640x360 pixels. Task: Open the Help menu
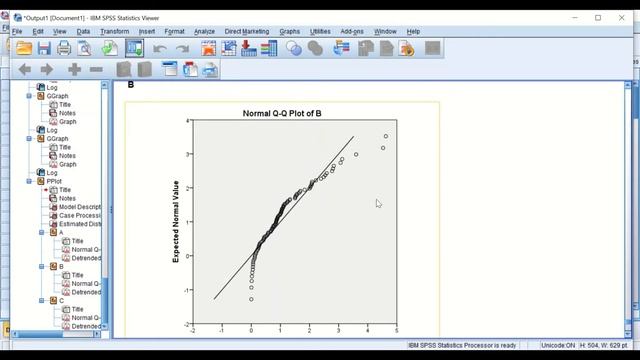click(413, 31)
